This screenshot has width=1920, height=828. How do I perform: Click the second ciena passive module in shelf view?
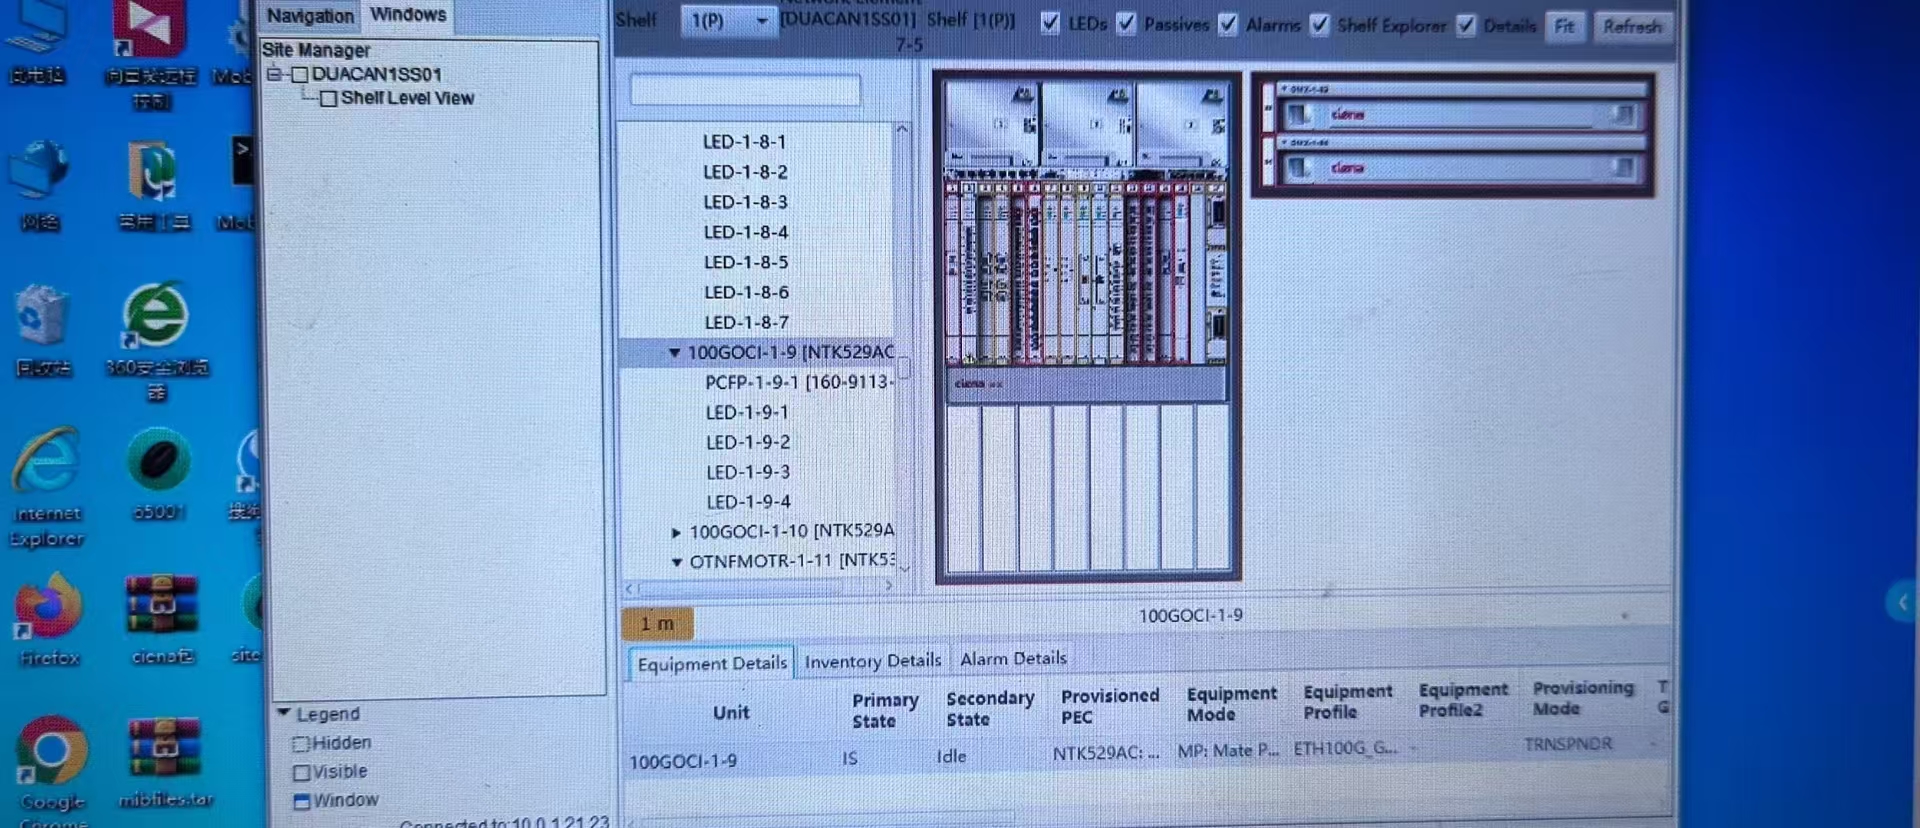click(x=1462, y=168)
